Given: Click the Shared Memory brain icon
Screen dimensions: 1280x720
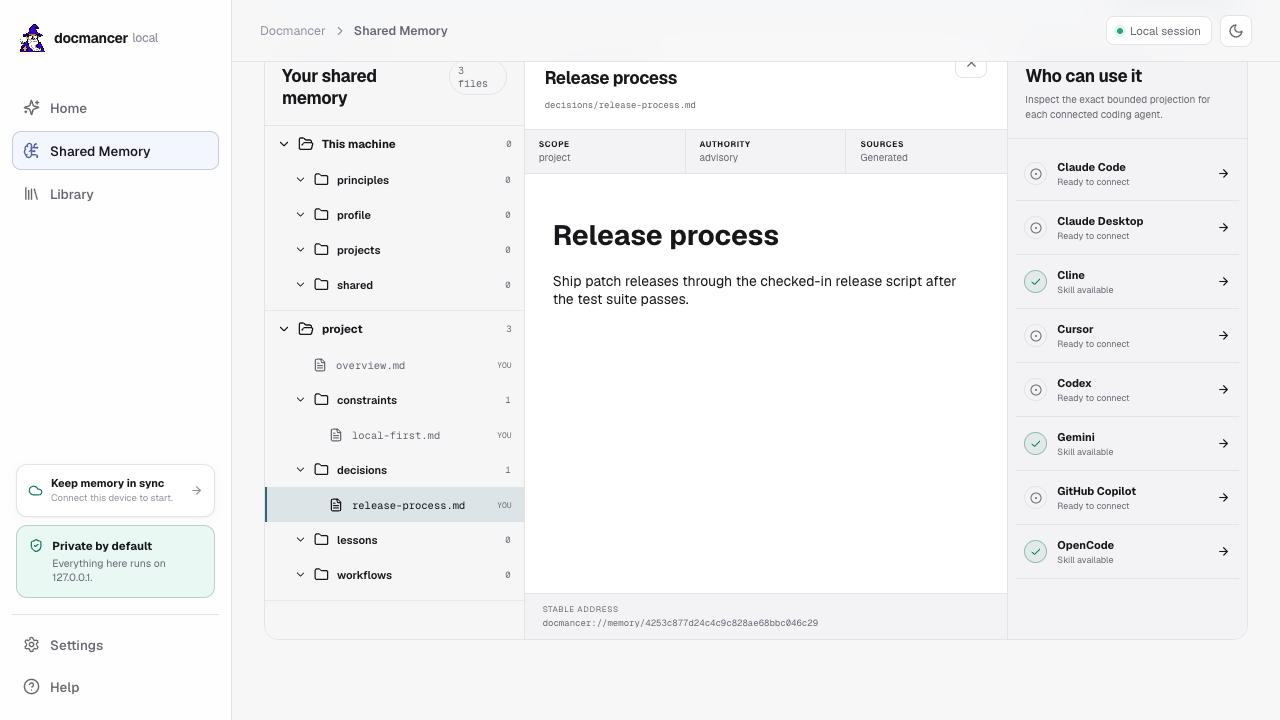Looking at the screenshot, I should [32, 151].
